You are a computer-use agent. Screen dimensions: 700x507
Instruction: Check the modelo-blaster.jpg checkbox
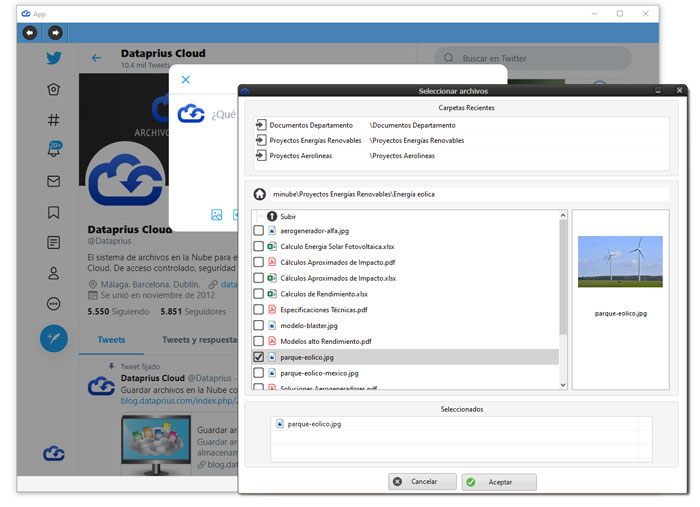(258, 325)
